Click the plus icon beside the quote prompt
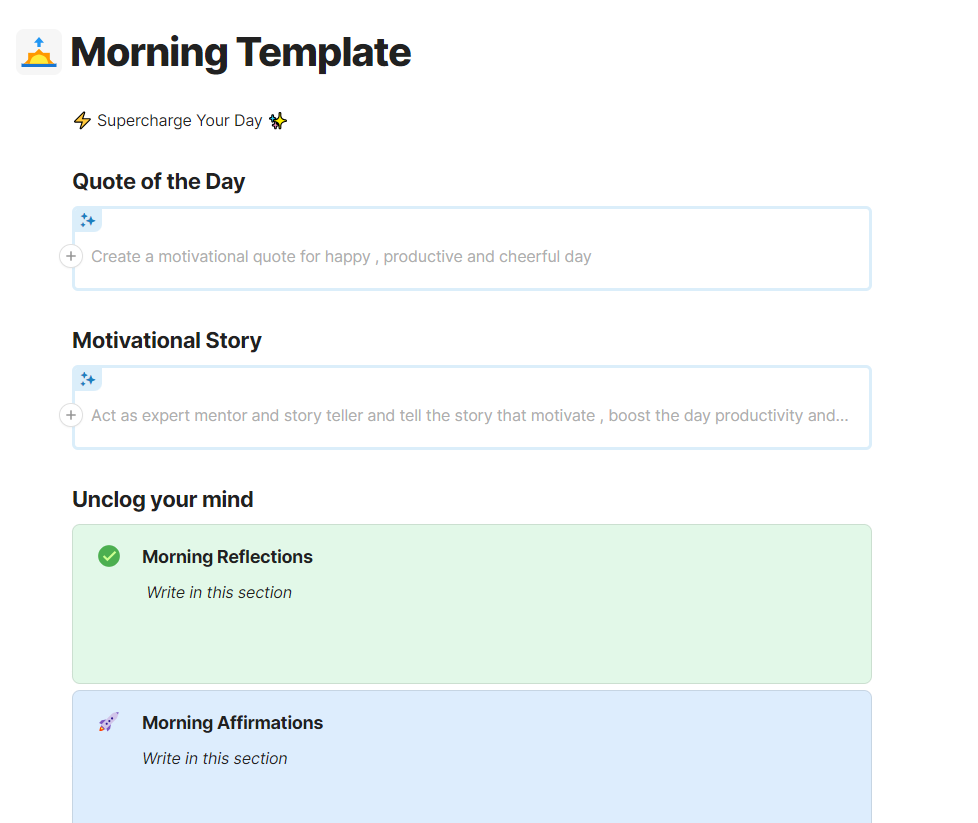The image size is (978, 823). click(x=70, y=256)
